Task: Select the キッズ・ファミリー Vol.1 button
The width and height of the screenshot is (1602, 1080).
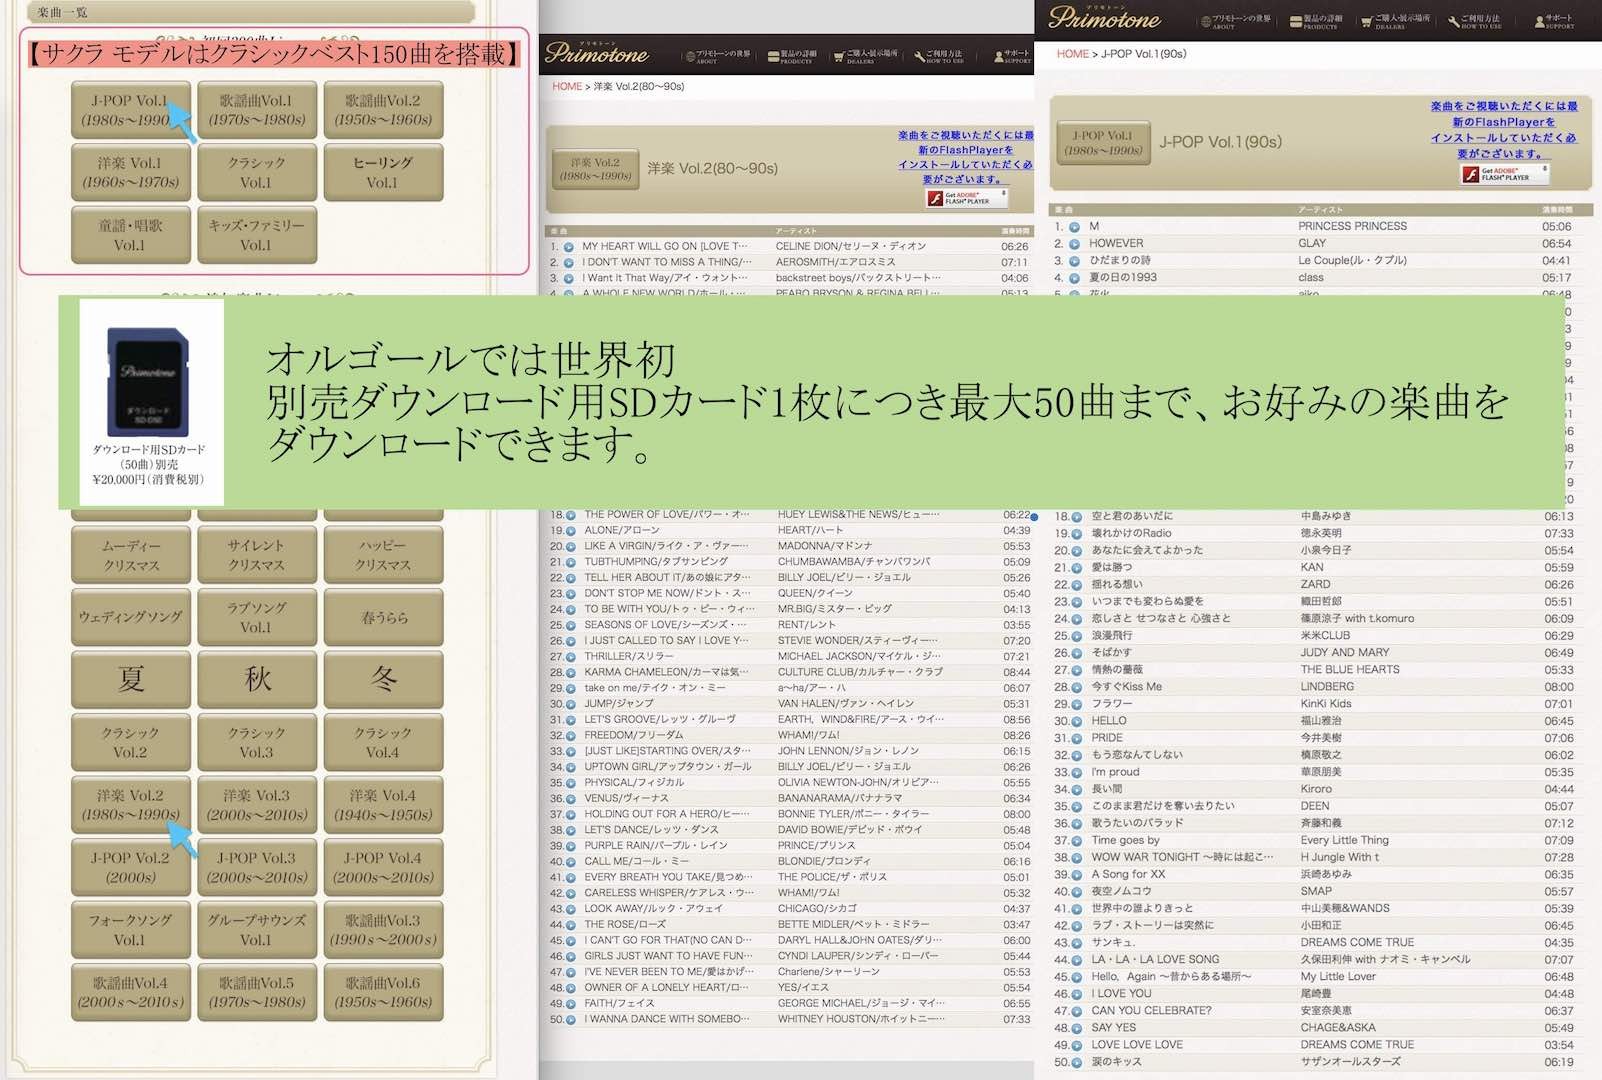Action: [x=257, y=235]
